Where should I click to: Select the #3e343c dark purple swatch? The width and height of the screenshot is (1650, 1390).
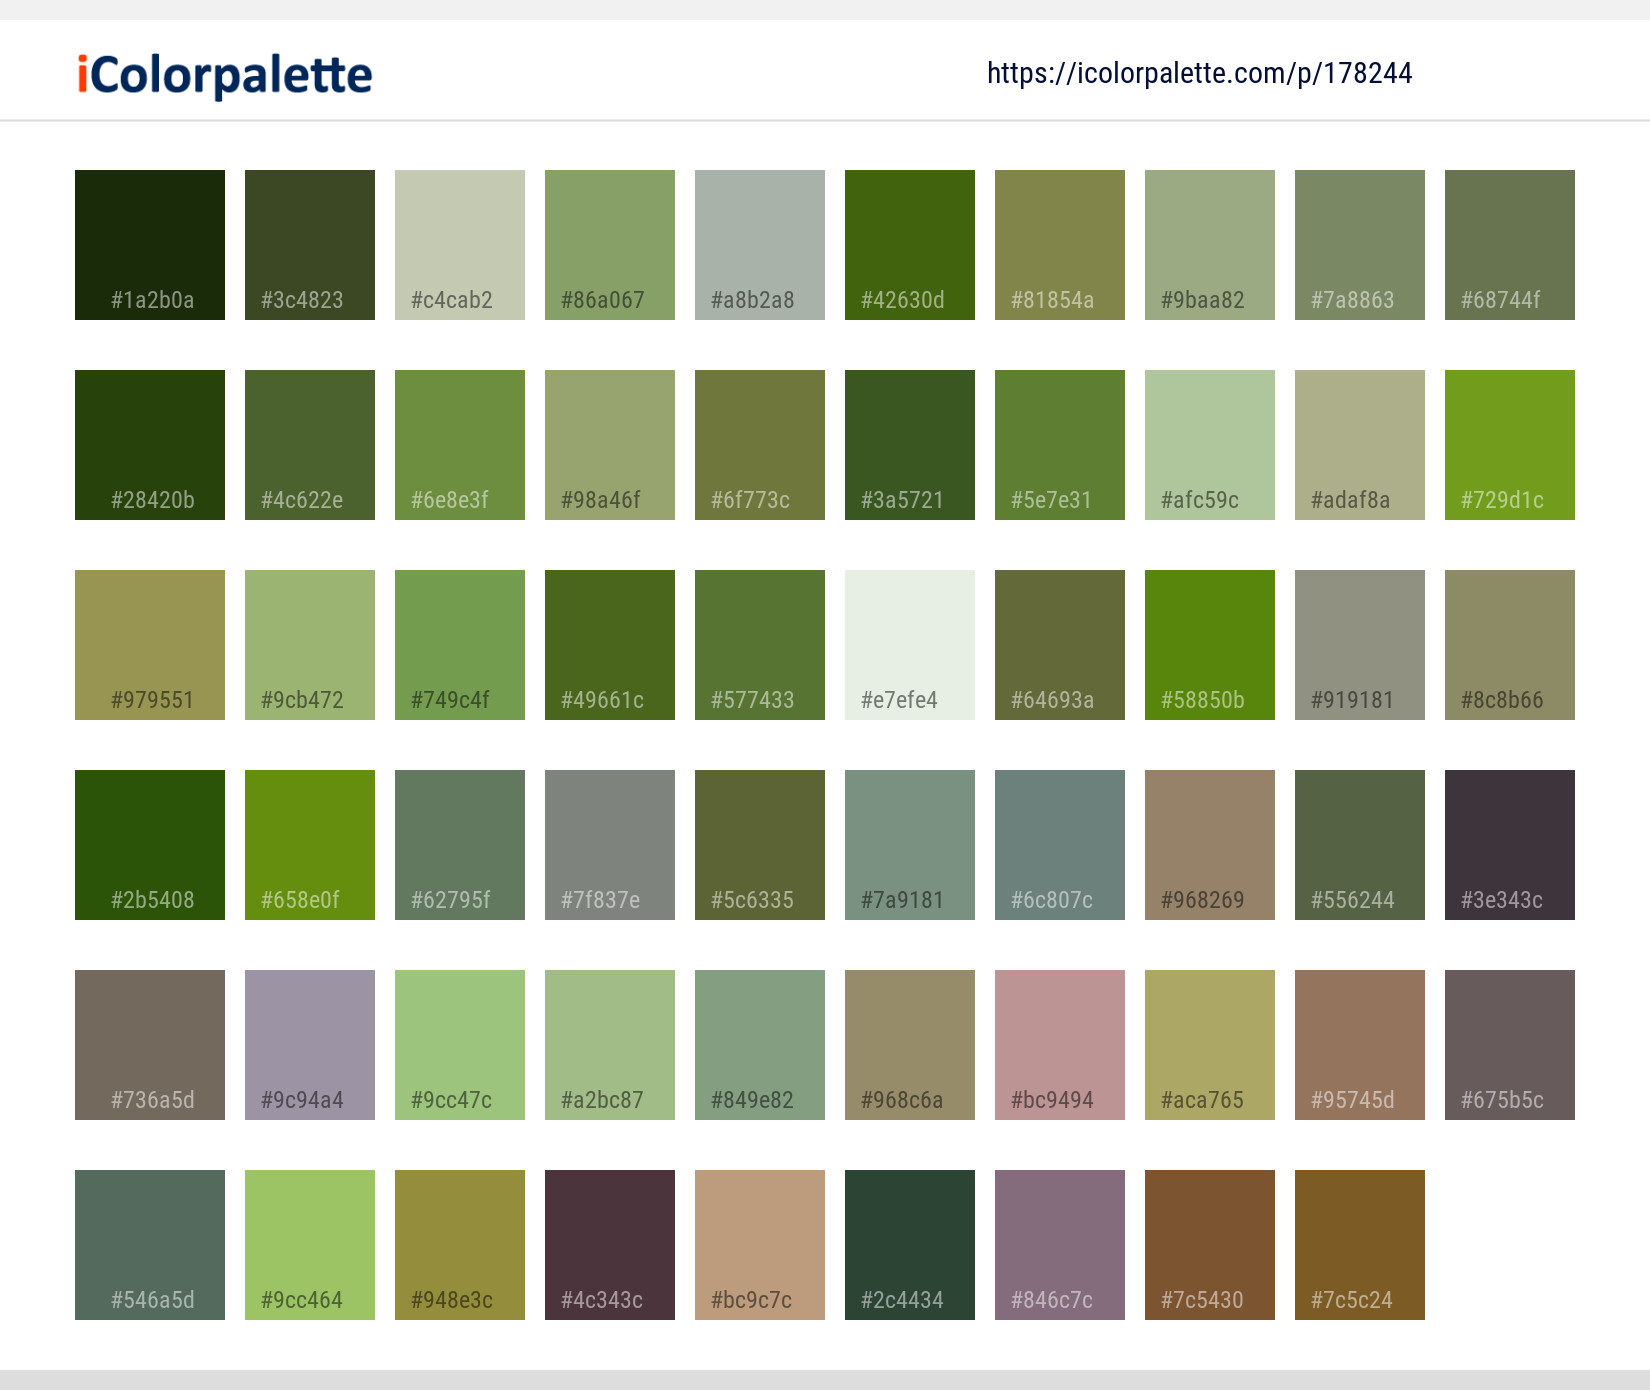[x=1509, y=844]
